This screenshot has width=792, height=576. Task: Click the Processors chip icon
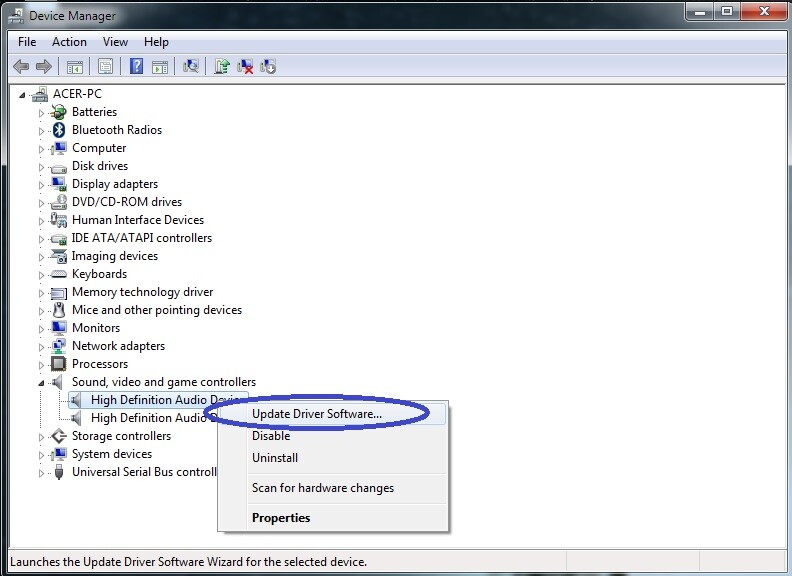click(59, 364)
